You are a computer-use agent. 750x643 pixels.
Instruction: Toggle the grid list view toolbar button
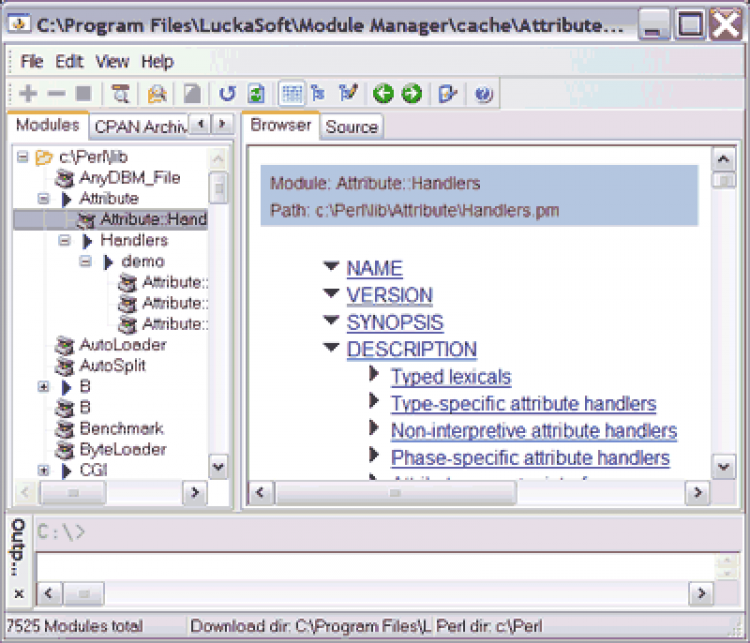[292, 93]
